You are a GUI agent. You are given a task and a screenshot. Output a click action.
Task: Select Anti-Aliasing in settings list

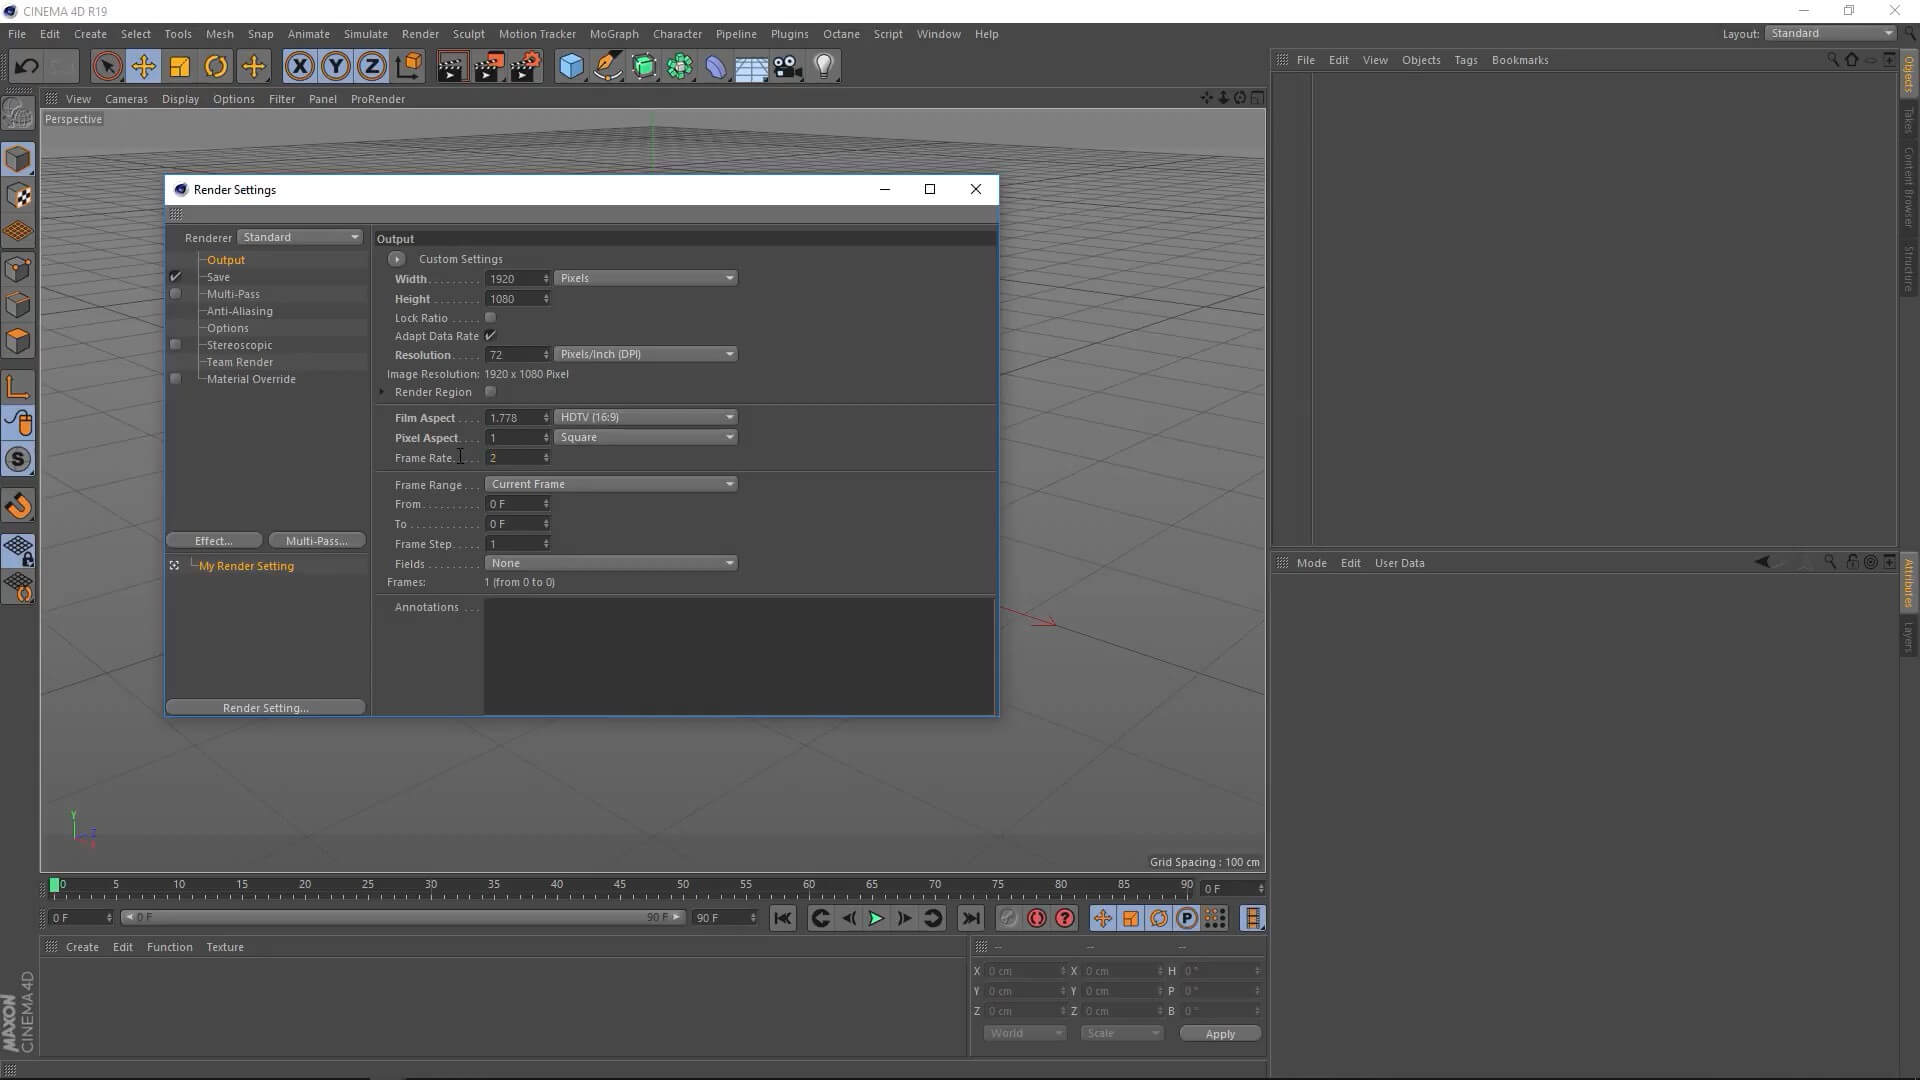[239, 311]
